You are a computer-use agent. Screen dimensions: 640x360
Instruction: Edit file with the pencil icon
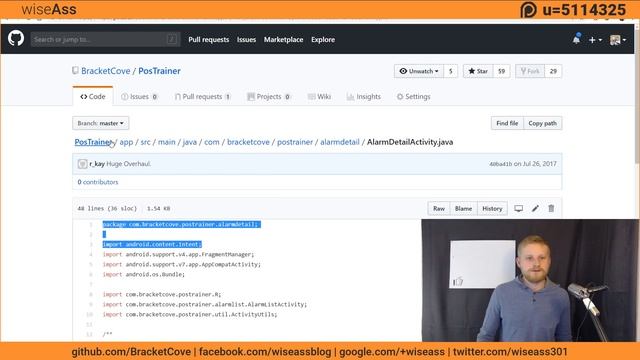(535, 209)
